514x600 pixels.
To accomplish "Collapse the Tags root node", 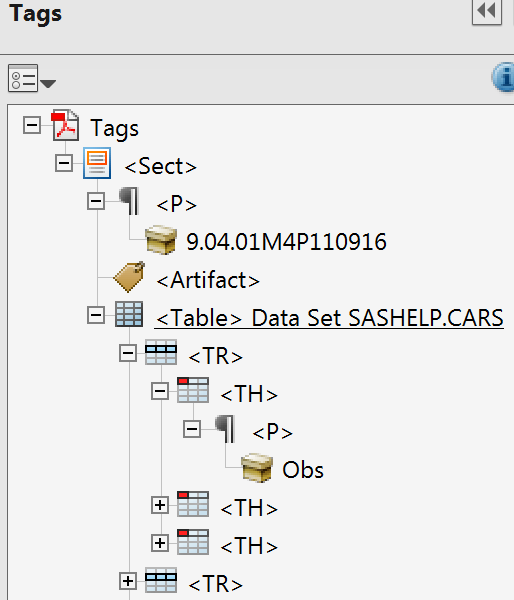I will pyautogui.click(x=32, y=125).
